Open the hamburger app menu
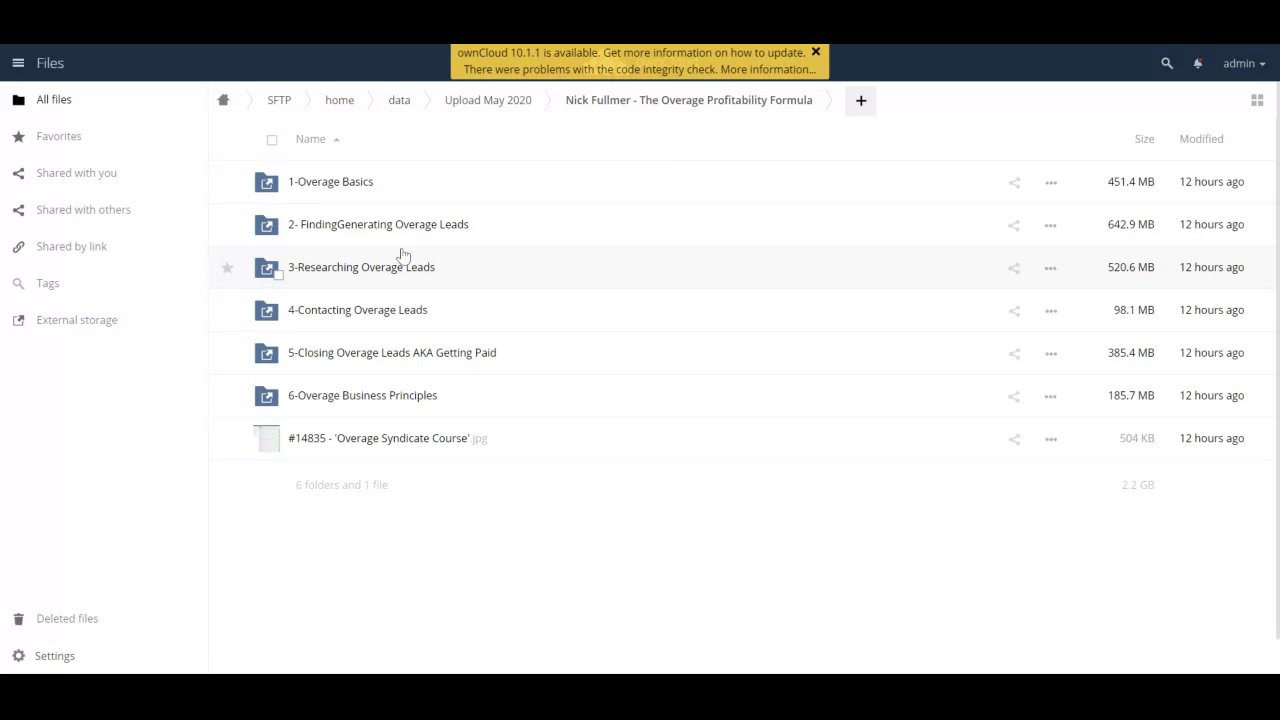Image resolution: width=1280 pixels, height=720 pixels. point(18,63)
